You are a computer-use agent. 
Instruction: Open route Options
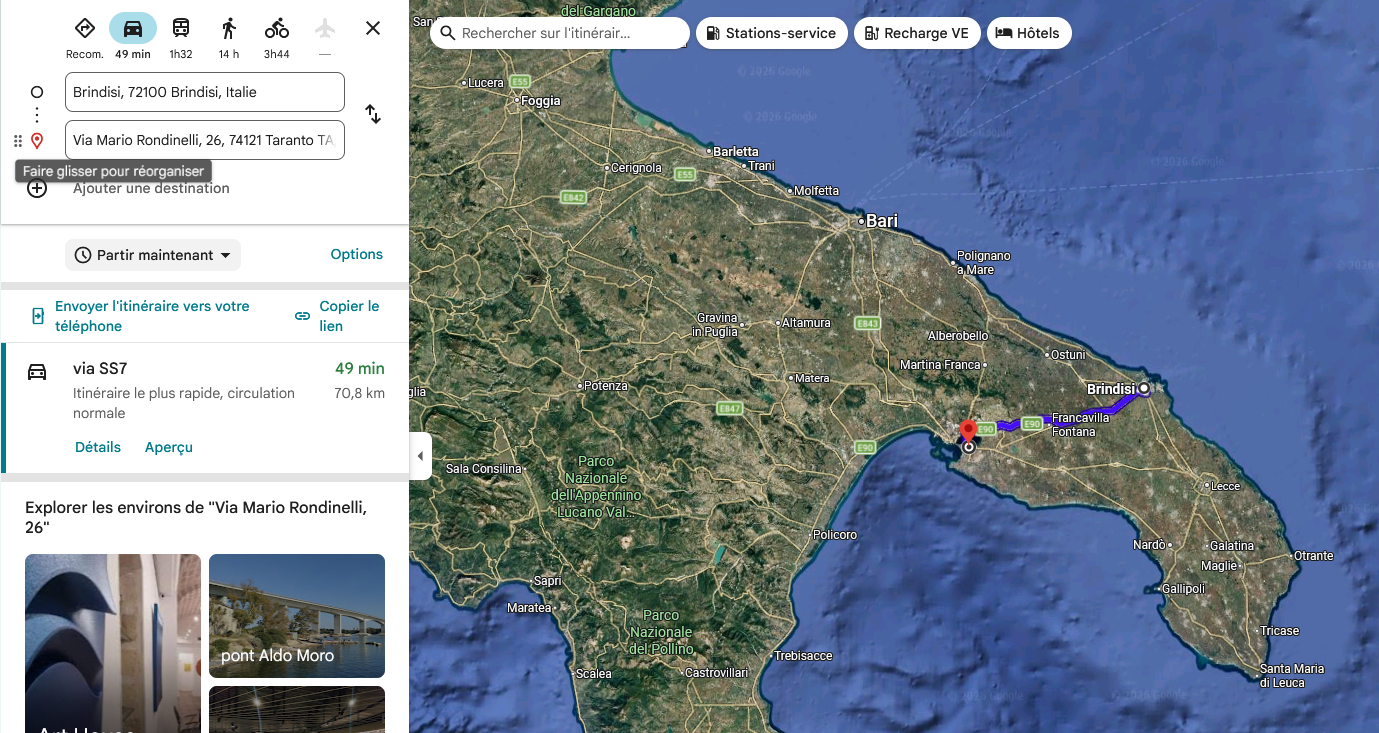click(357, 254)
